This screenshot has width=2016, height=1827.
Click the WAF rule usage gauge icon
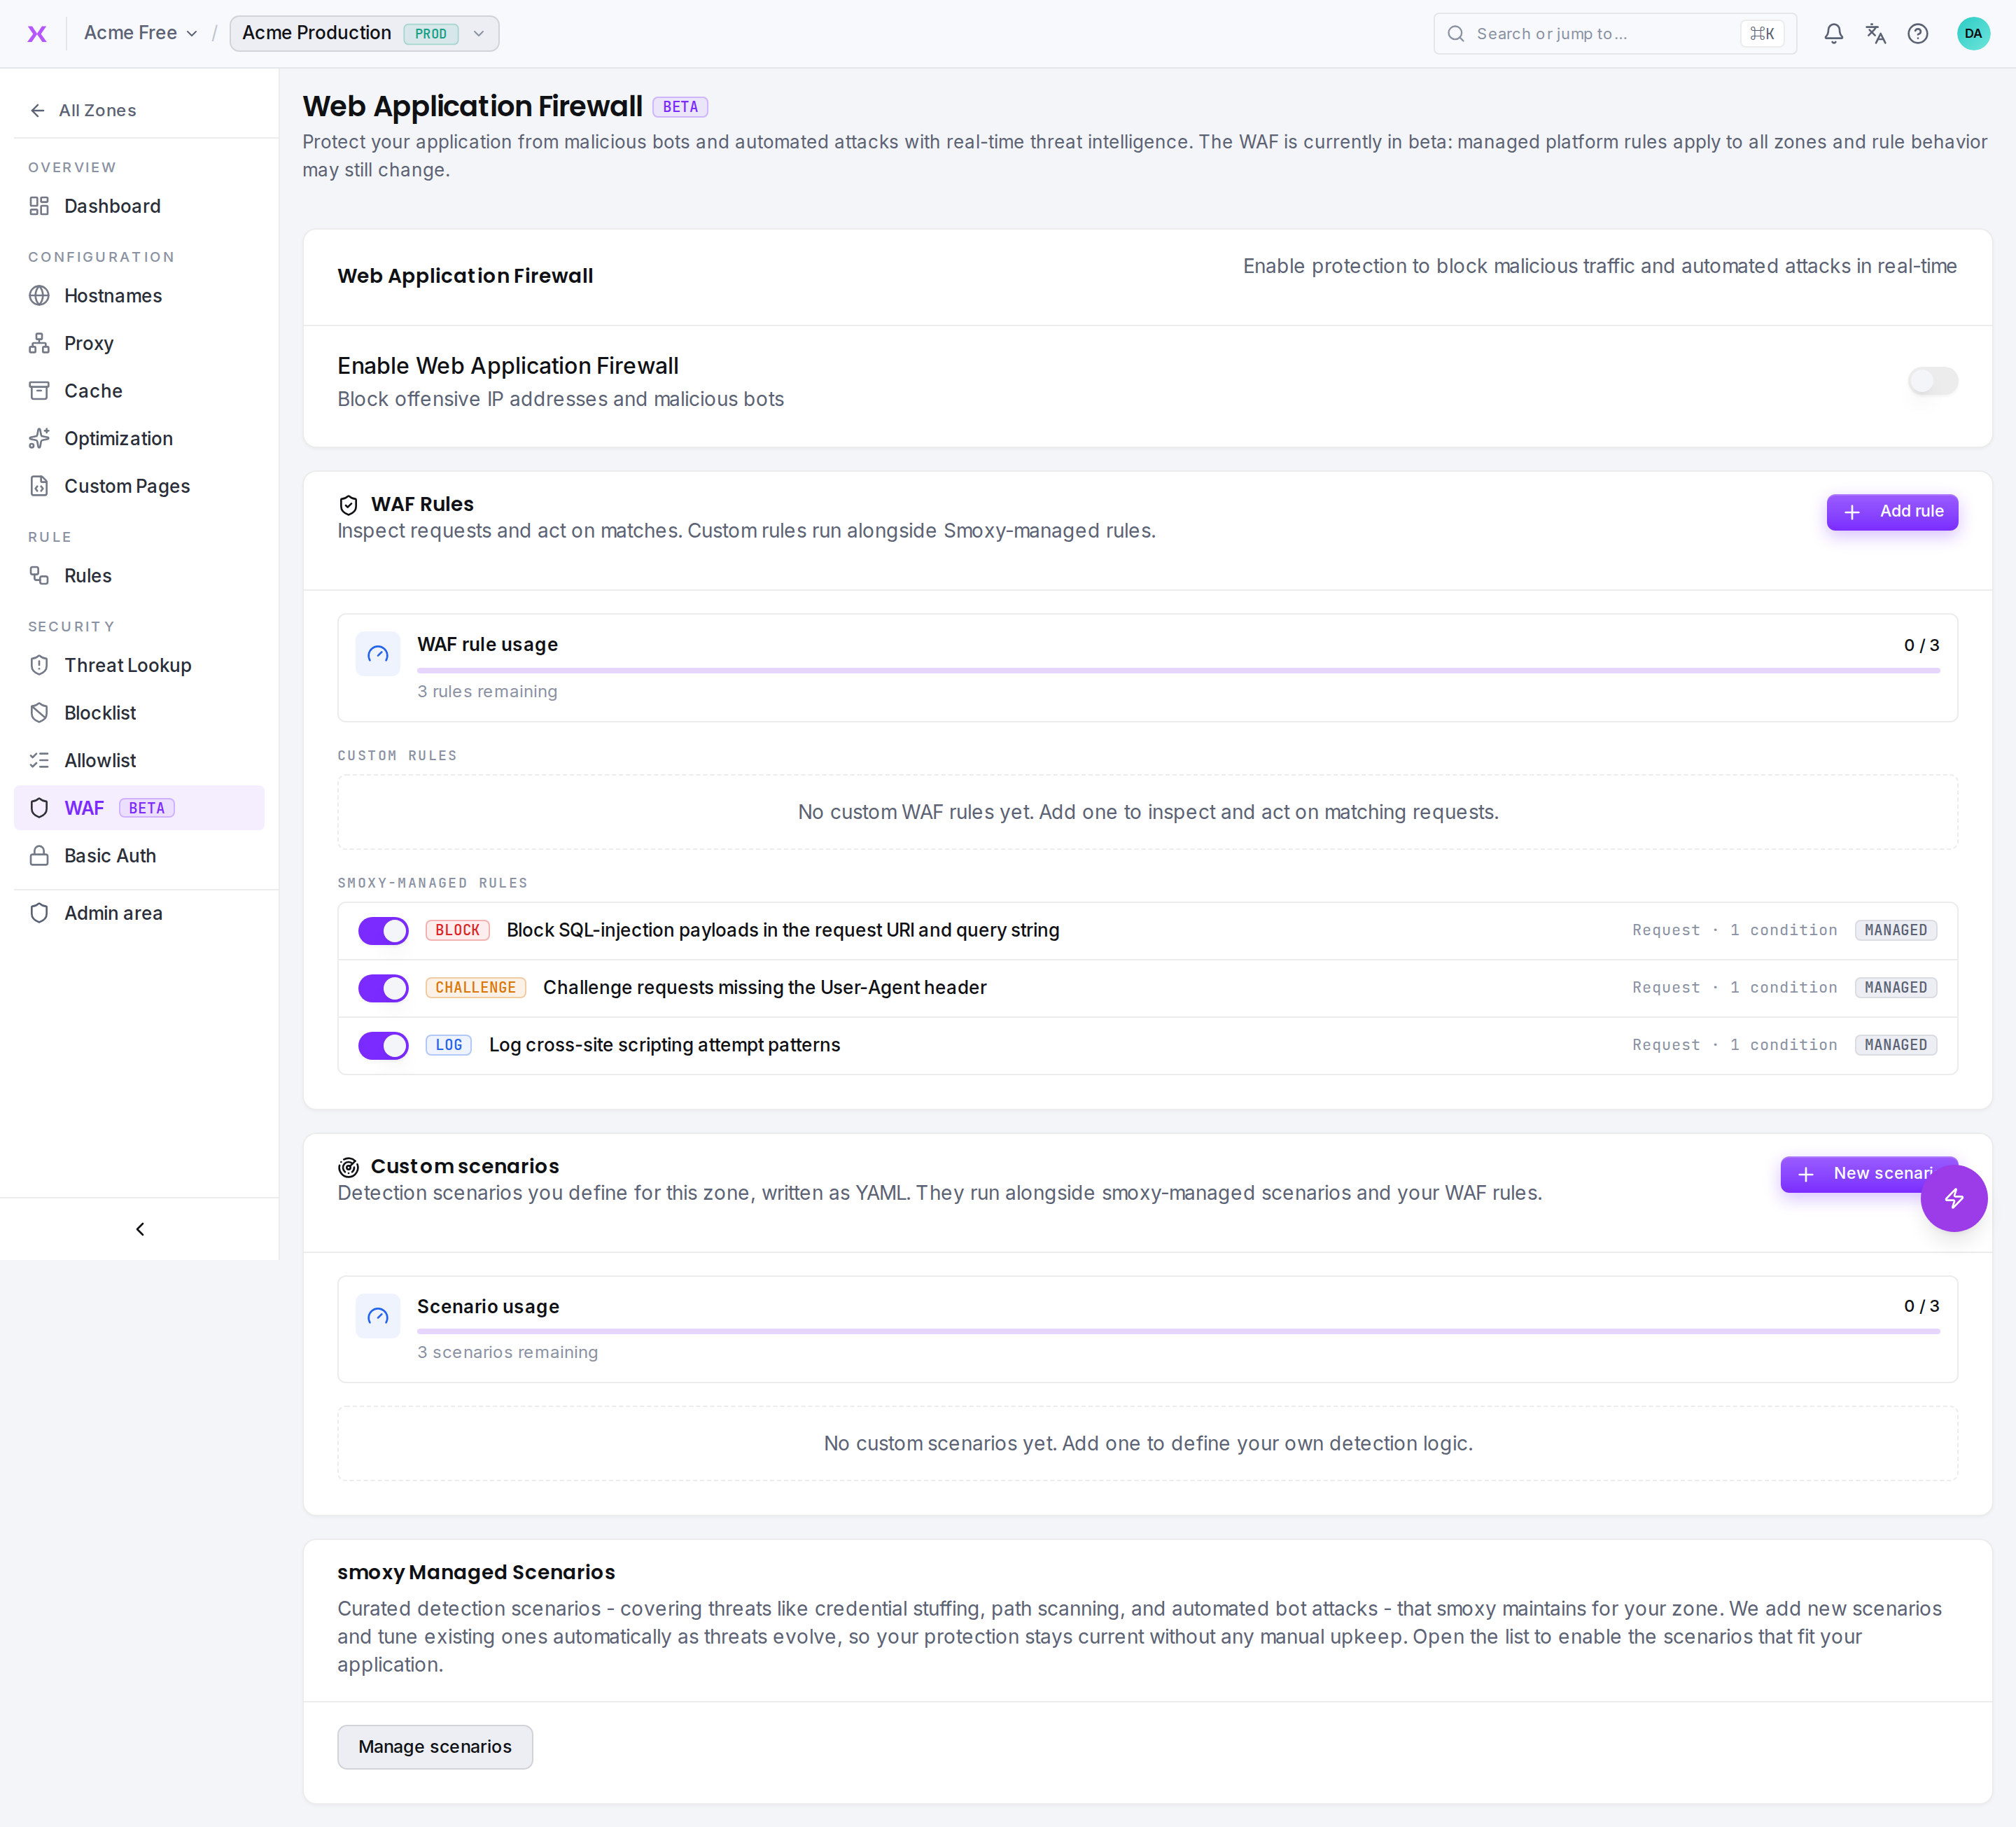tap(378, 655)
